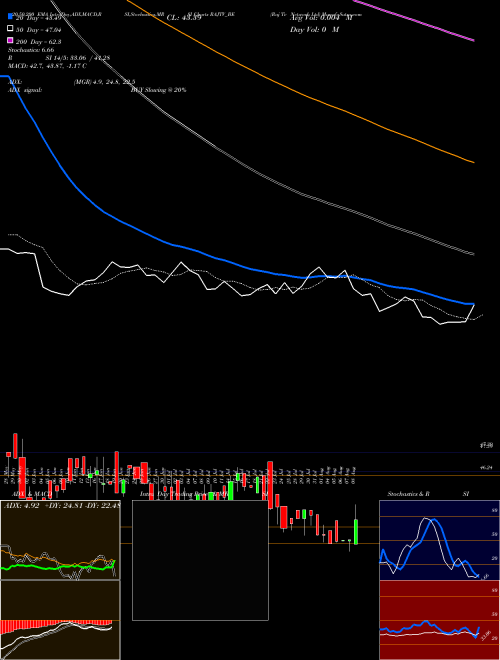Click the last green candlestick
500x660 pixels.
(356, 532)
